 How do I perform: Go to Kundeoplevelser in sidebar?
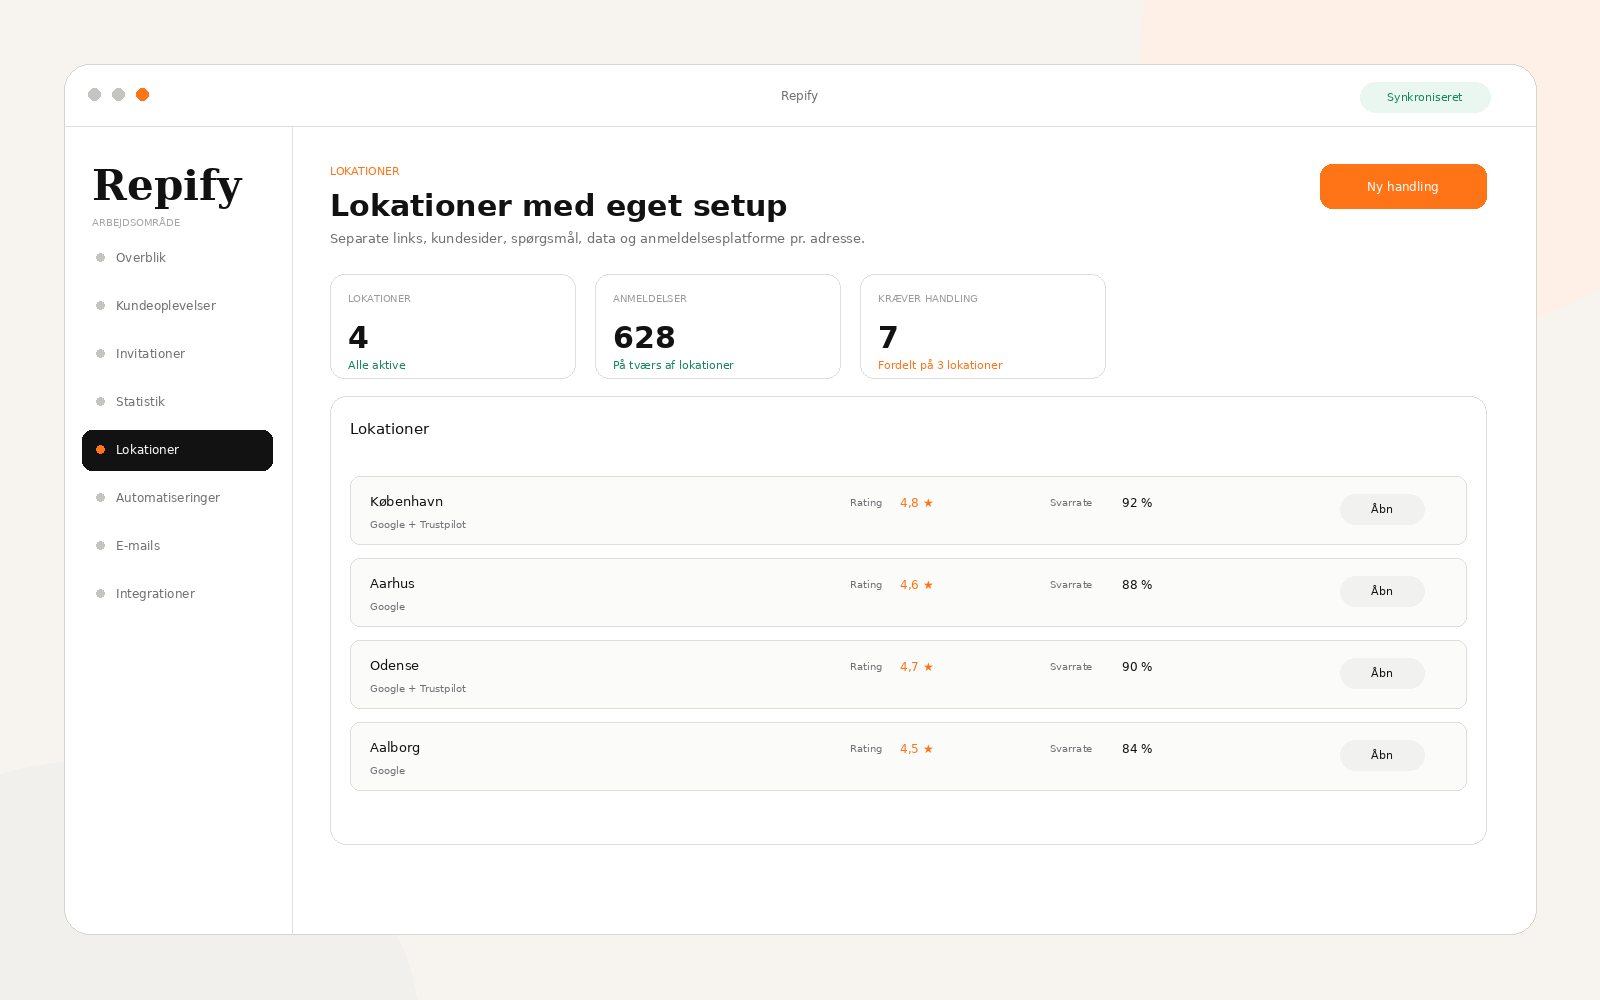[x=177, y=306]
